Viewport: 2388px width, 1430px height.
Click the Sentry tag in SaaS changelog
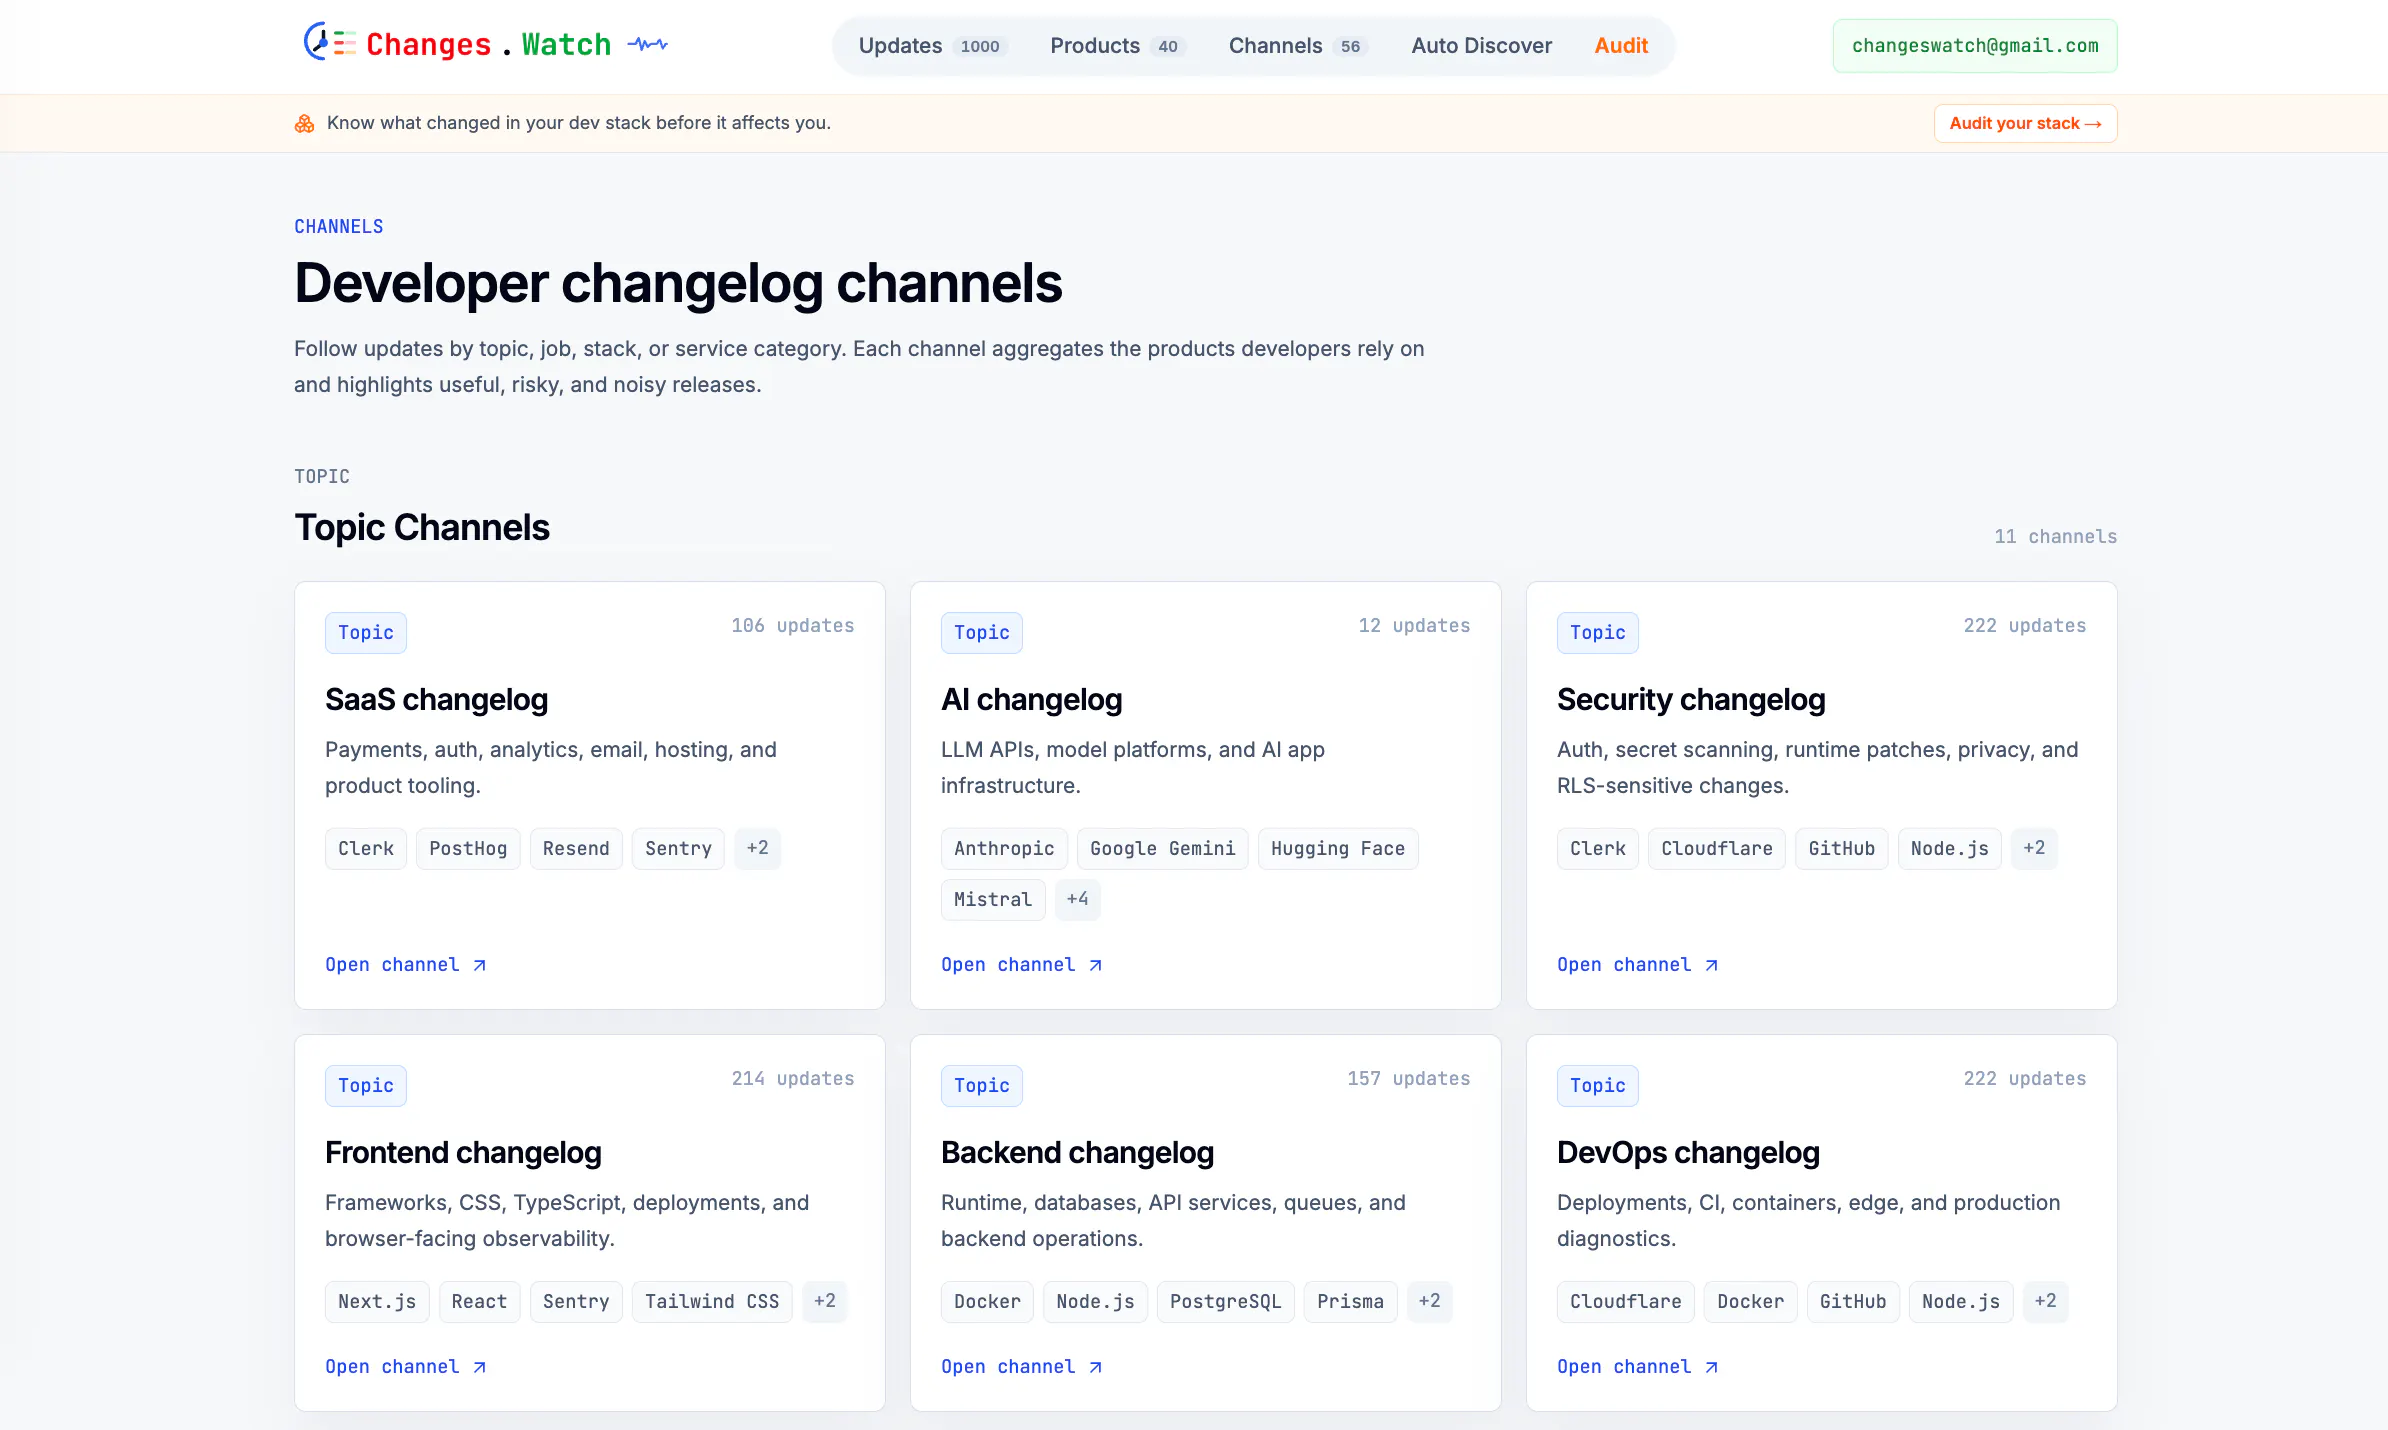[678, 849]
